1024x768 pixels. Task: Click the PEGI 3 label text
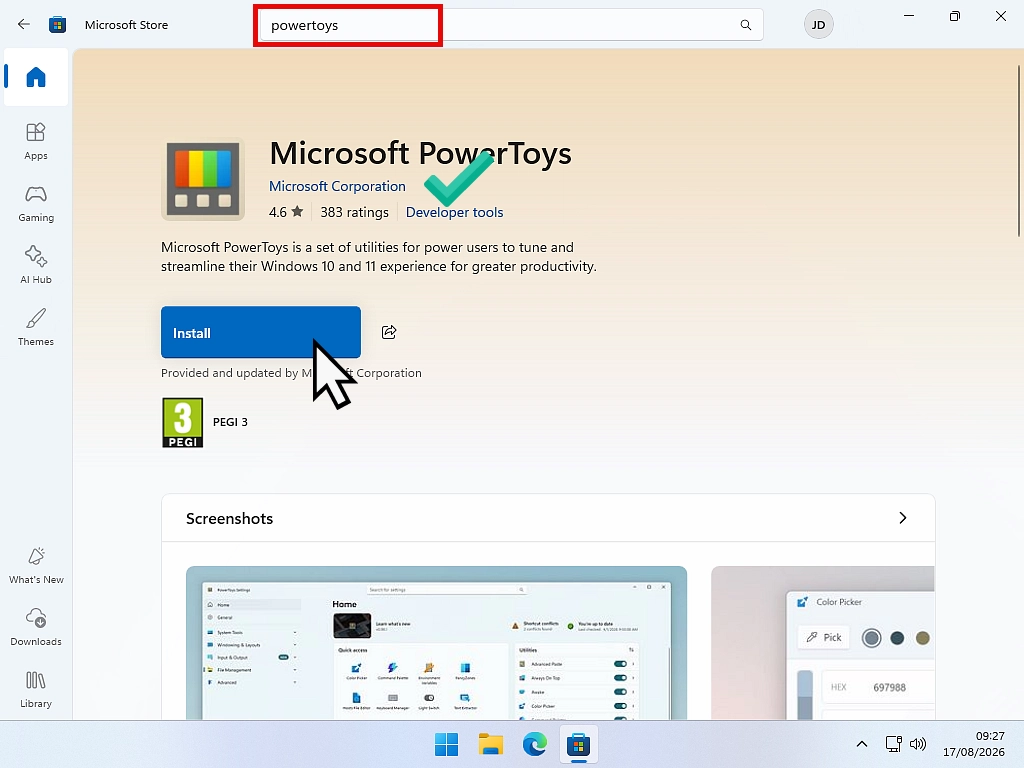point(231,422)
